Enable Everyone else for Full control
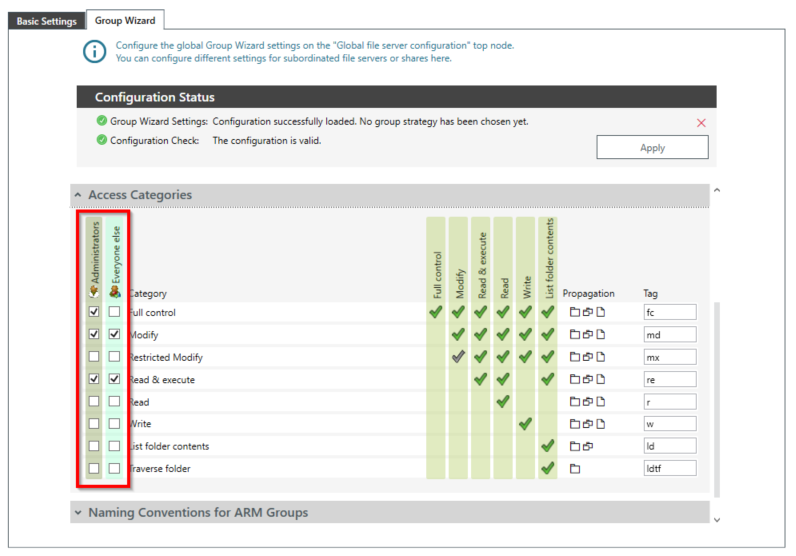 [x=115, y=313]
